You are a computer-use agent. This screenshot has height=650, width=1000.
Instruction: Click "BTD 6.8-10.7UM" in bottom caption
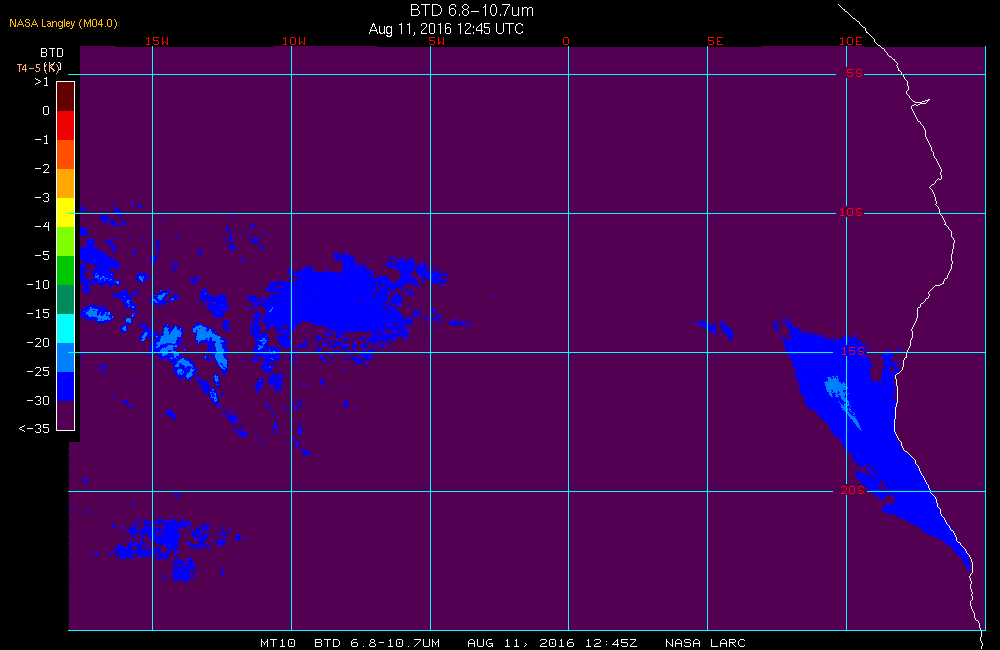[x=377, y=643]
